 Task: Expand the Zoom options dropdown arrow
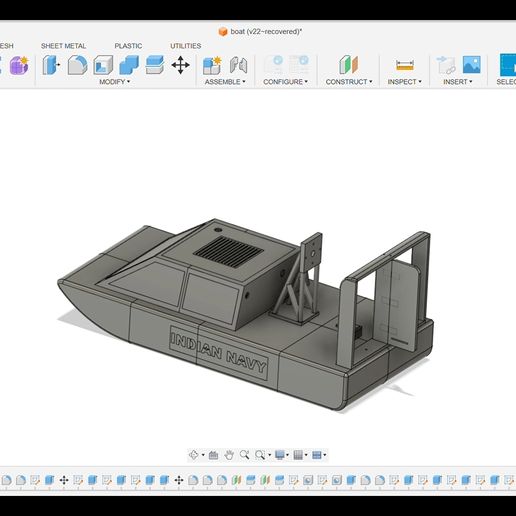(x=269, y=455)
